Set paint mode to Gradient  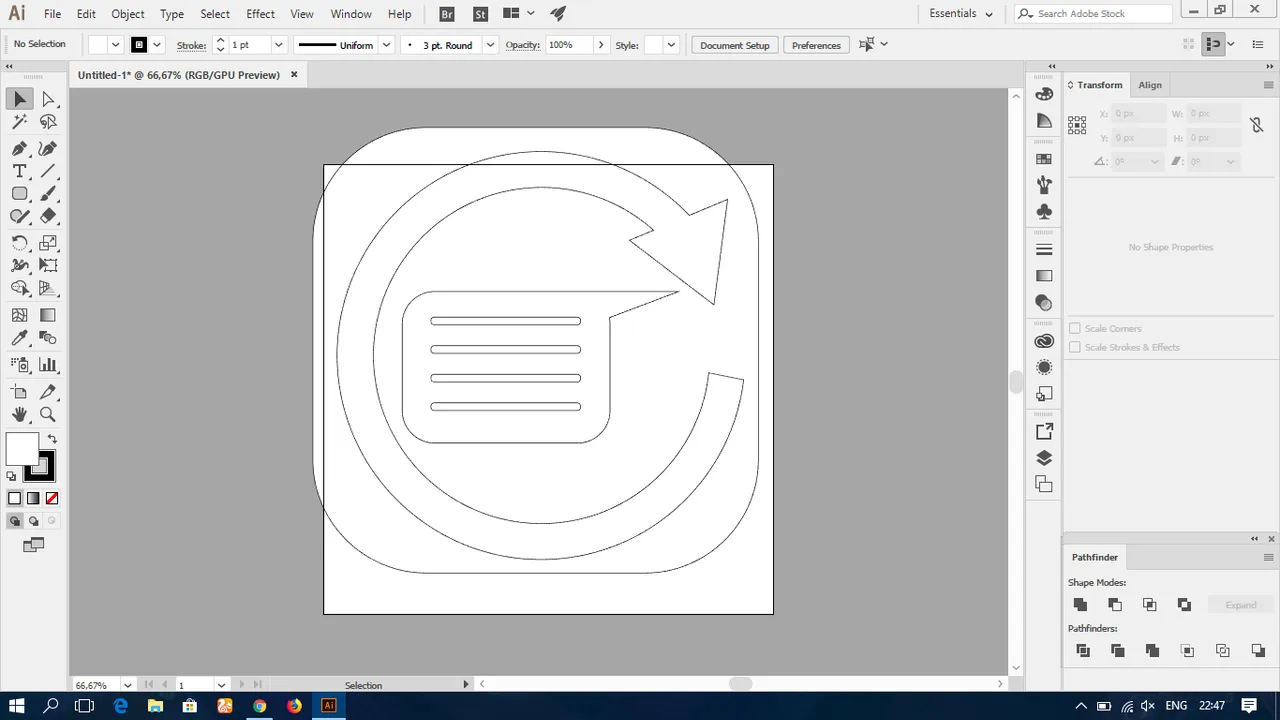33,498
